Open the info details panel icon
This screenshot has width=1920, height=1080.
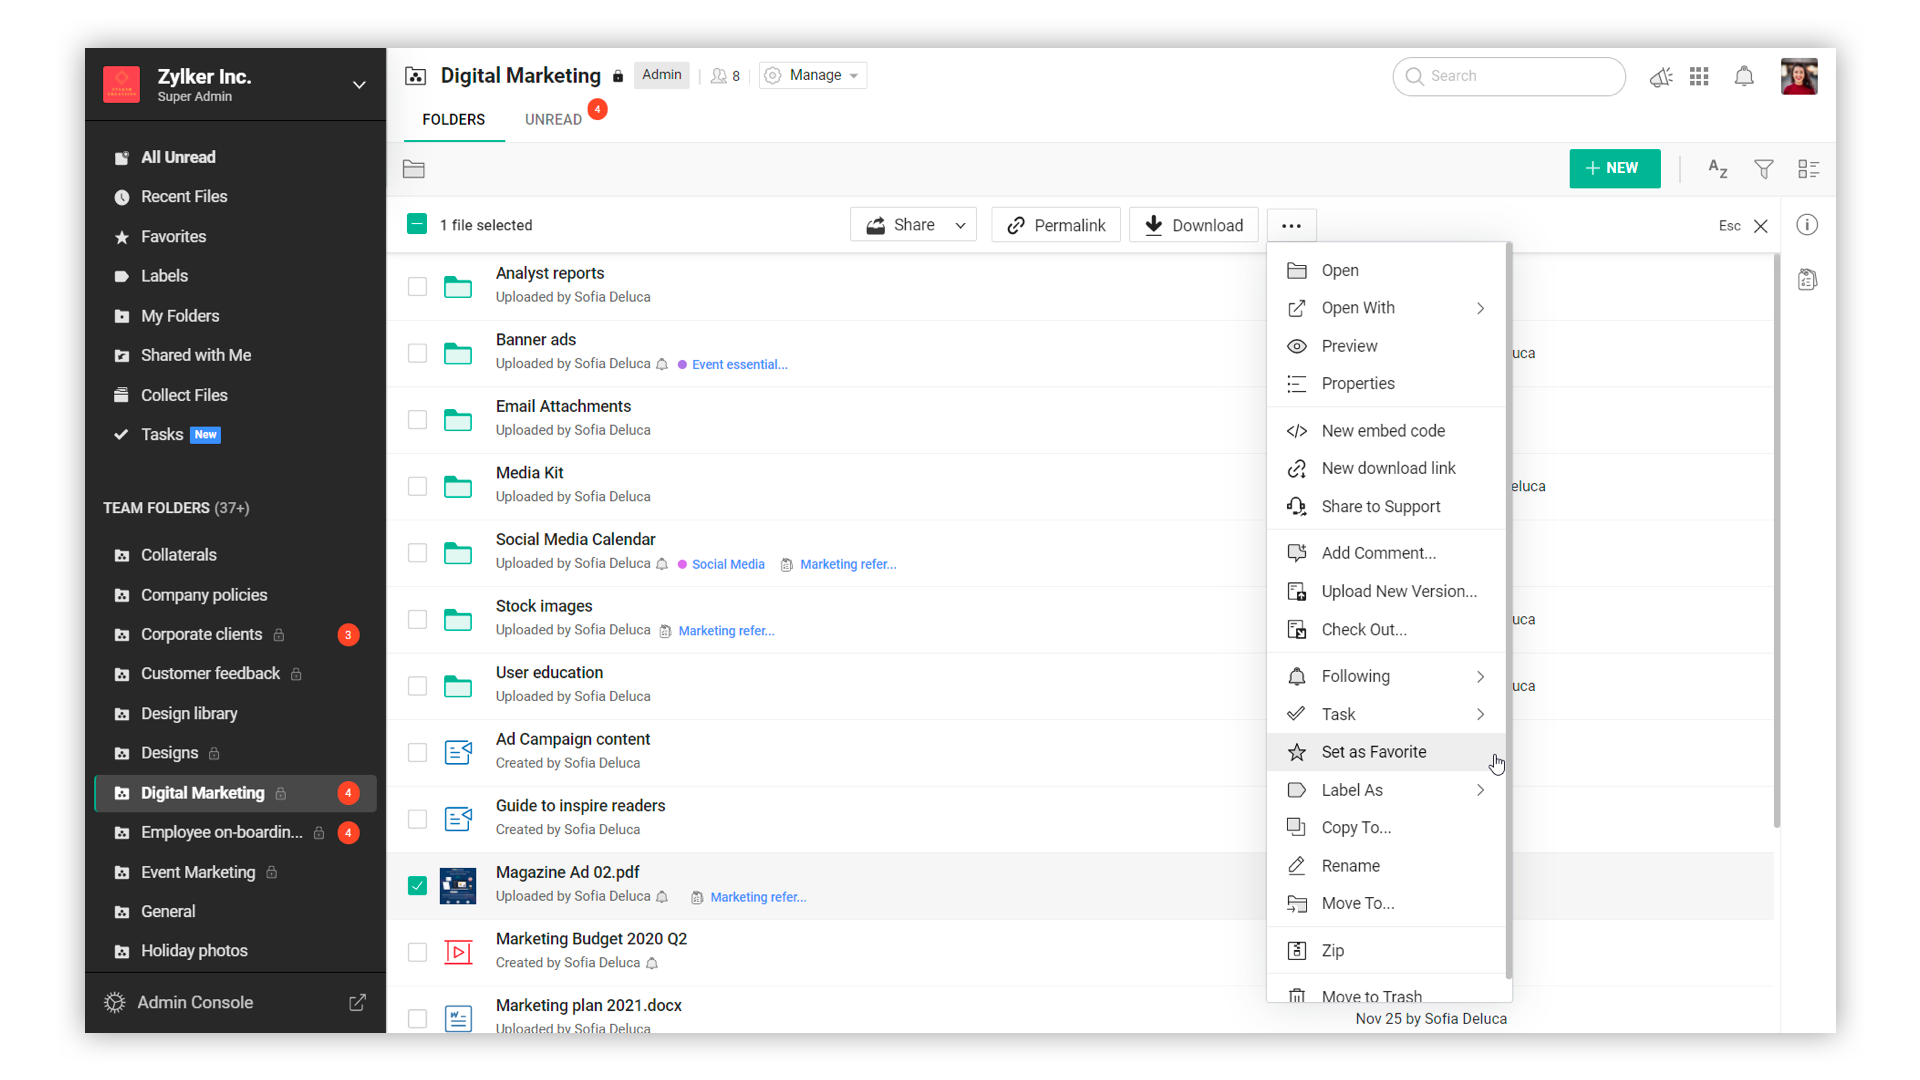point(1807,225)
